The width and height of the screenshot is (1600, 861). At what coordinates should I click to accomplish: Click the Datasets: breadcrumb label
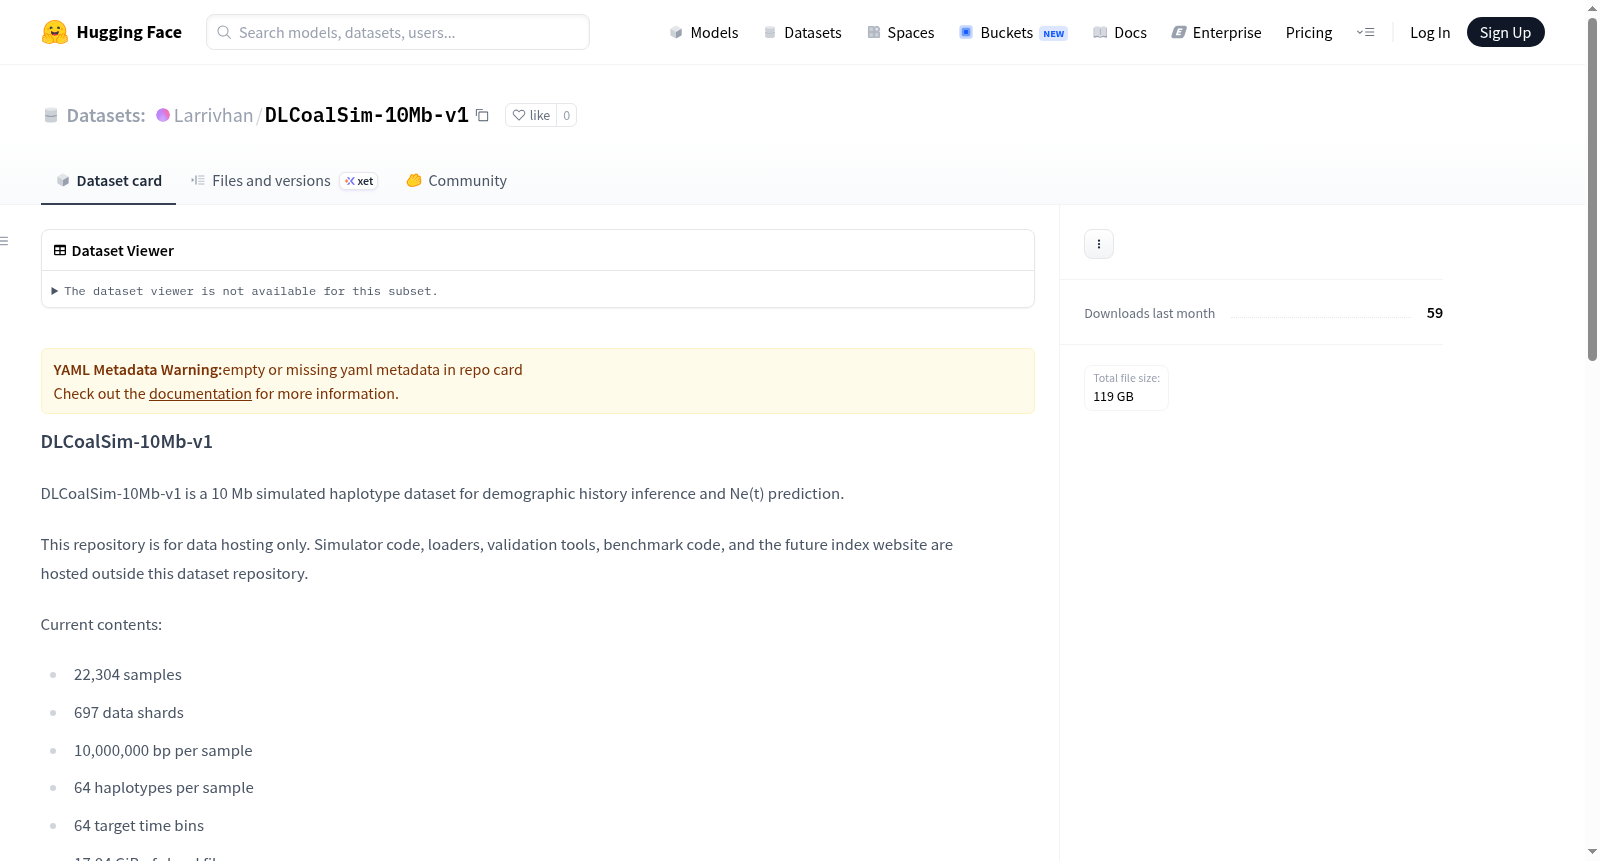tap(106, 115)
